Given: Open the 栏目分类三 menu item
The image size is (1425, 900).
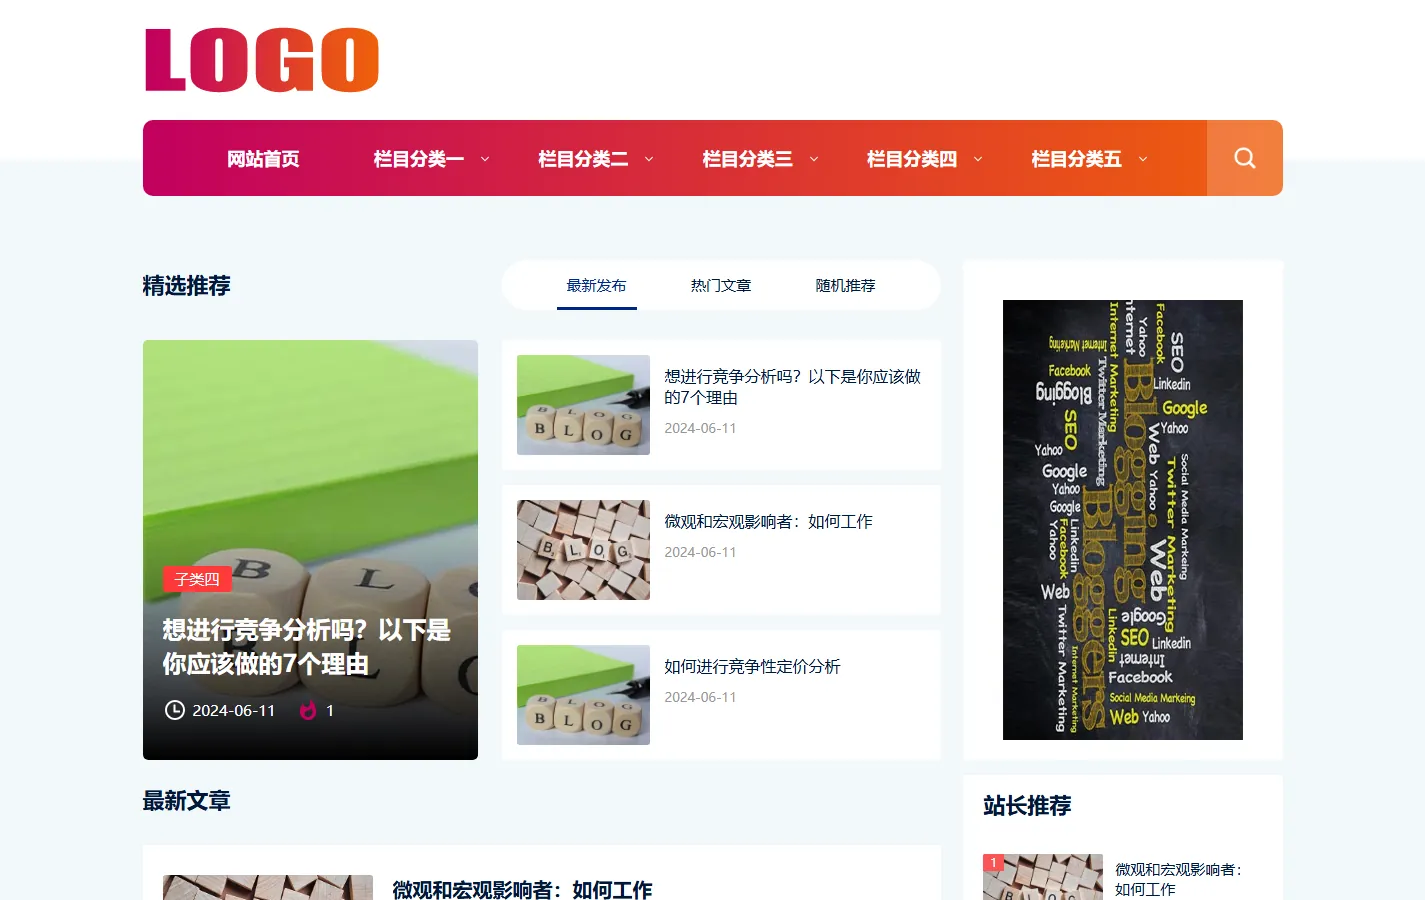Looking at the screenshot, I should pyautogui.click(x=747, y=159).
